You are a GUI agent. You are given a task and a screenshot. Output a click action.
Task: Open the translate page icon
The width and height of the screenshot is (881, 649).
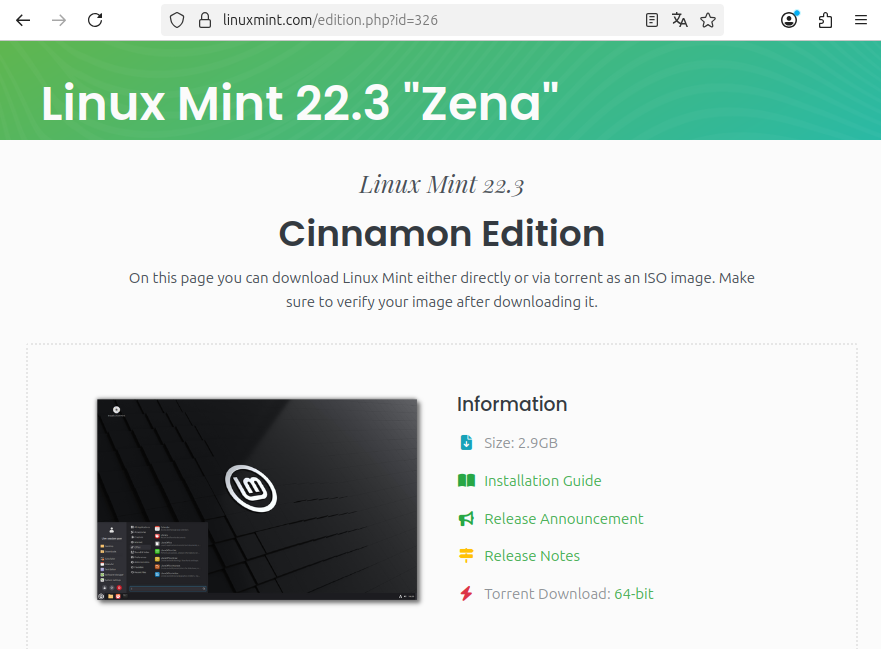(680, 20)
